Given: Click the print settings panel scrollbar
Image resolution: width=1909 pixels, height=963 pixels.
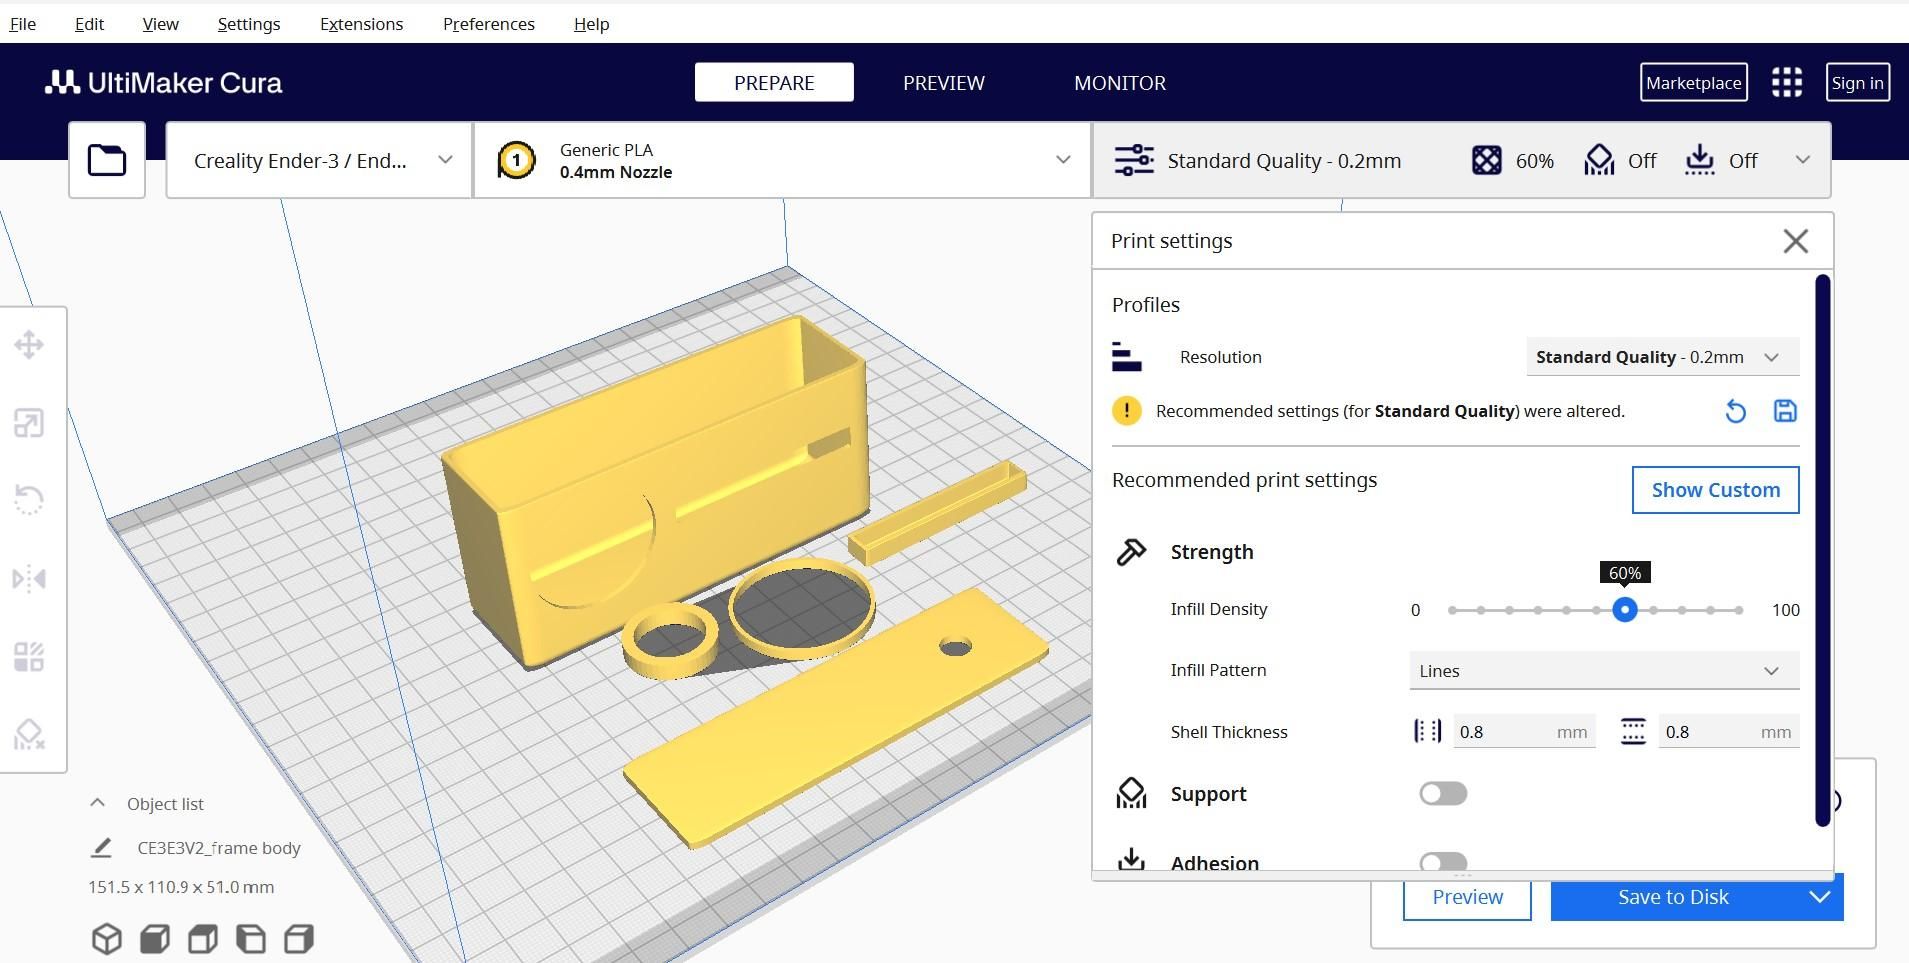Looking at the screenshot, I should 1823,551.
